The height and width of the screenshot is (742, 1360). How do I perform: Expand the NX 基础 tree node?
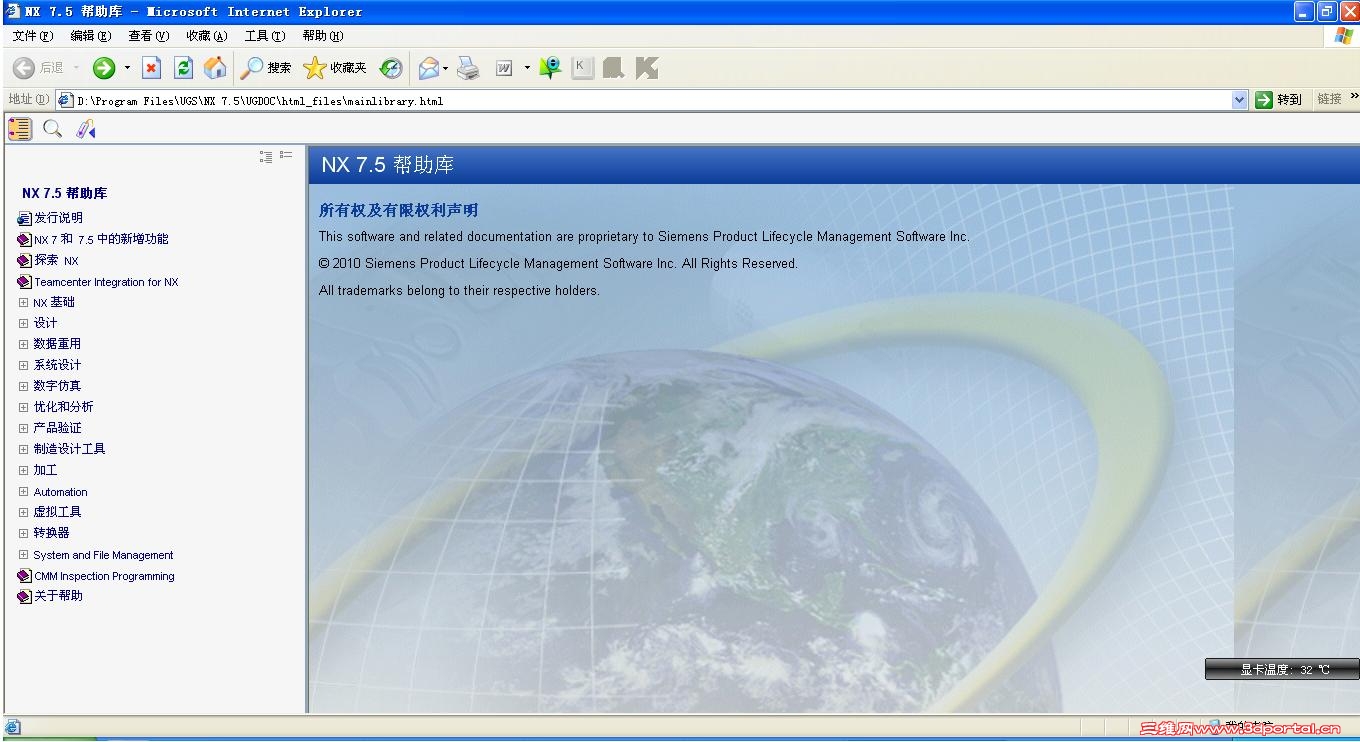click(24, 302)
